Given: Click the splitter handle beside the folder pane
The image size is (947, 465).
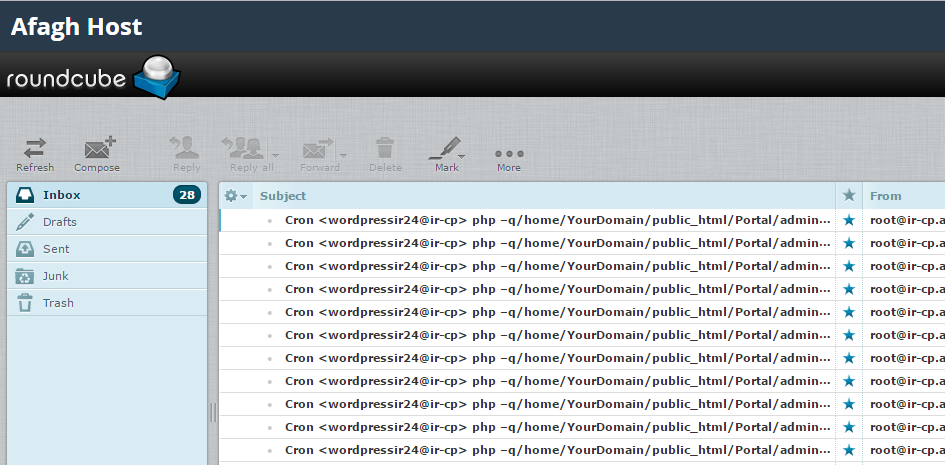Looking at the screenshot, I should click(x=213, y=412).
